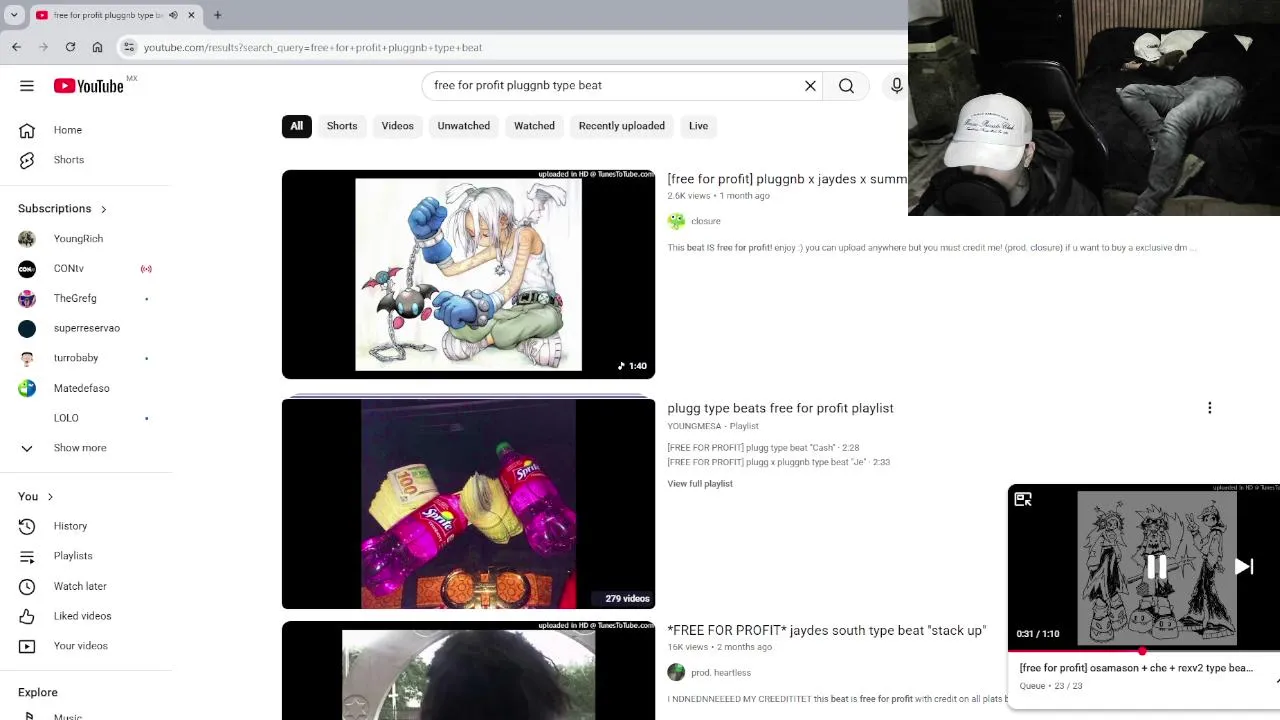1280x720 pixels.
Task: Open more options for plugg playlist result
Action: tap(1210, 408)
